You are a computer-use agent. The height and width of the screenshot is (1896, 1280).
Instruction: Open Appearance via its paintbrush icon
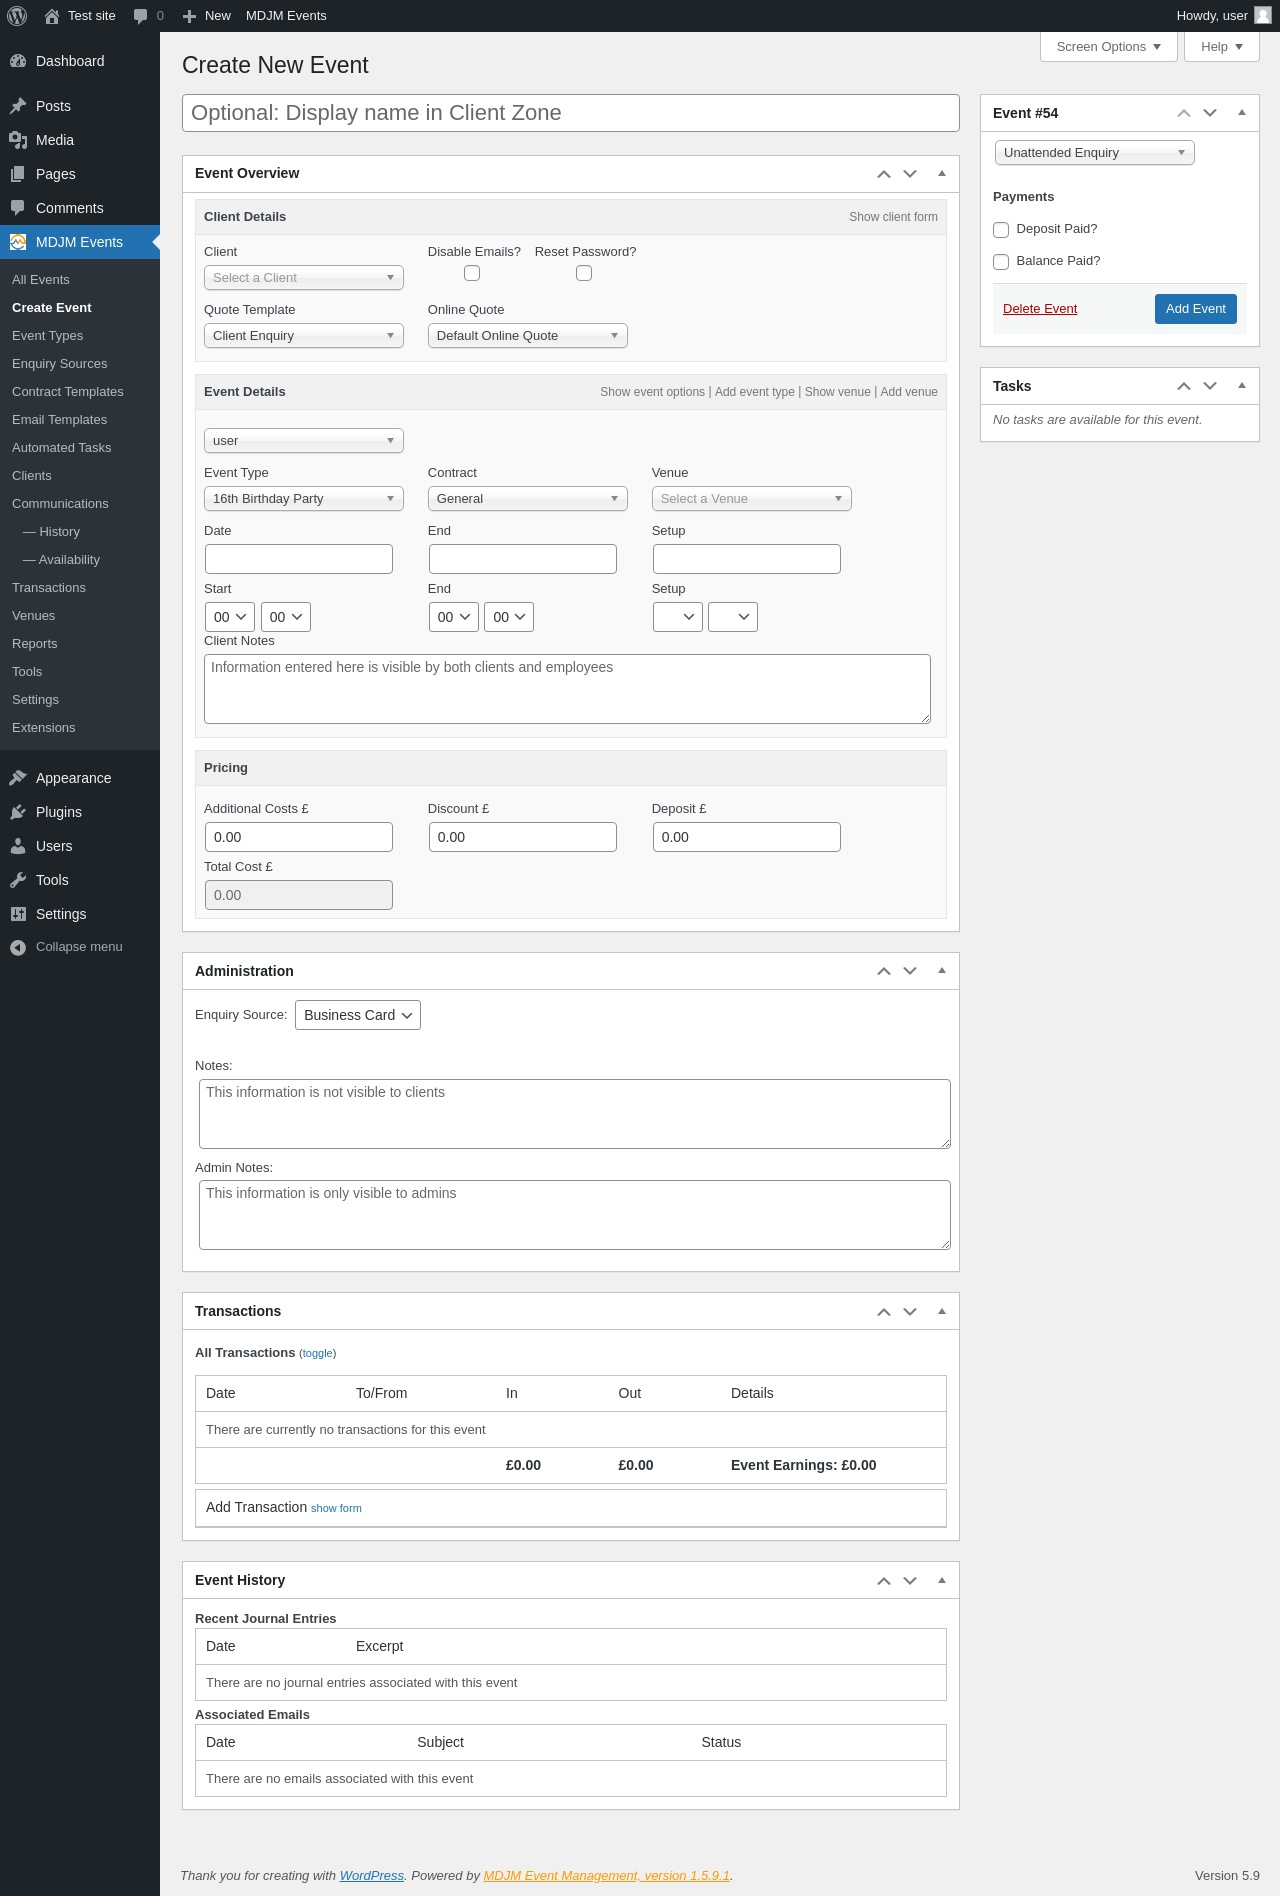[x=18, y=778]
